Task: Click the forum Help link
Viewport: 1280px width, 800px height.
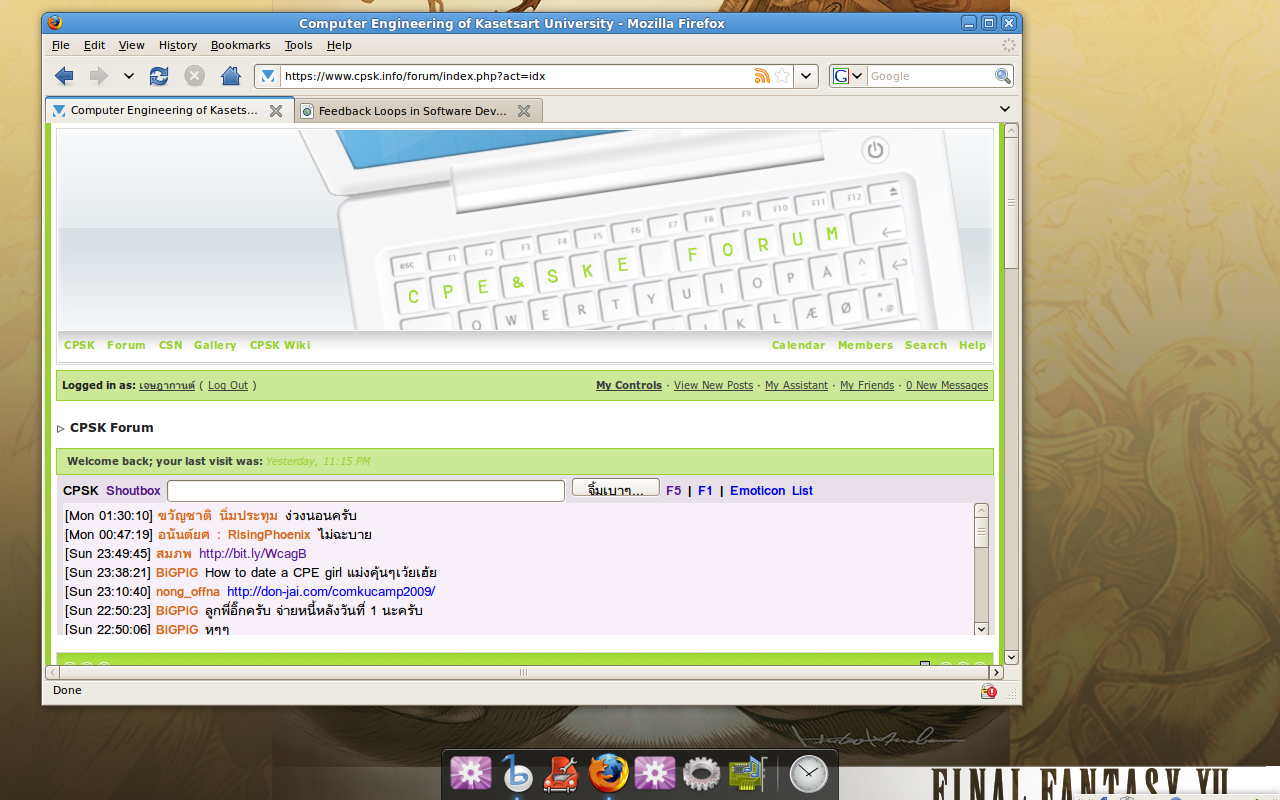Action: (x=972, y=345)
